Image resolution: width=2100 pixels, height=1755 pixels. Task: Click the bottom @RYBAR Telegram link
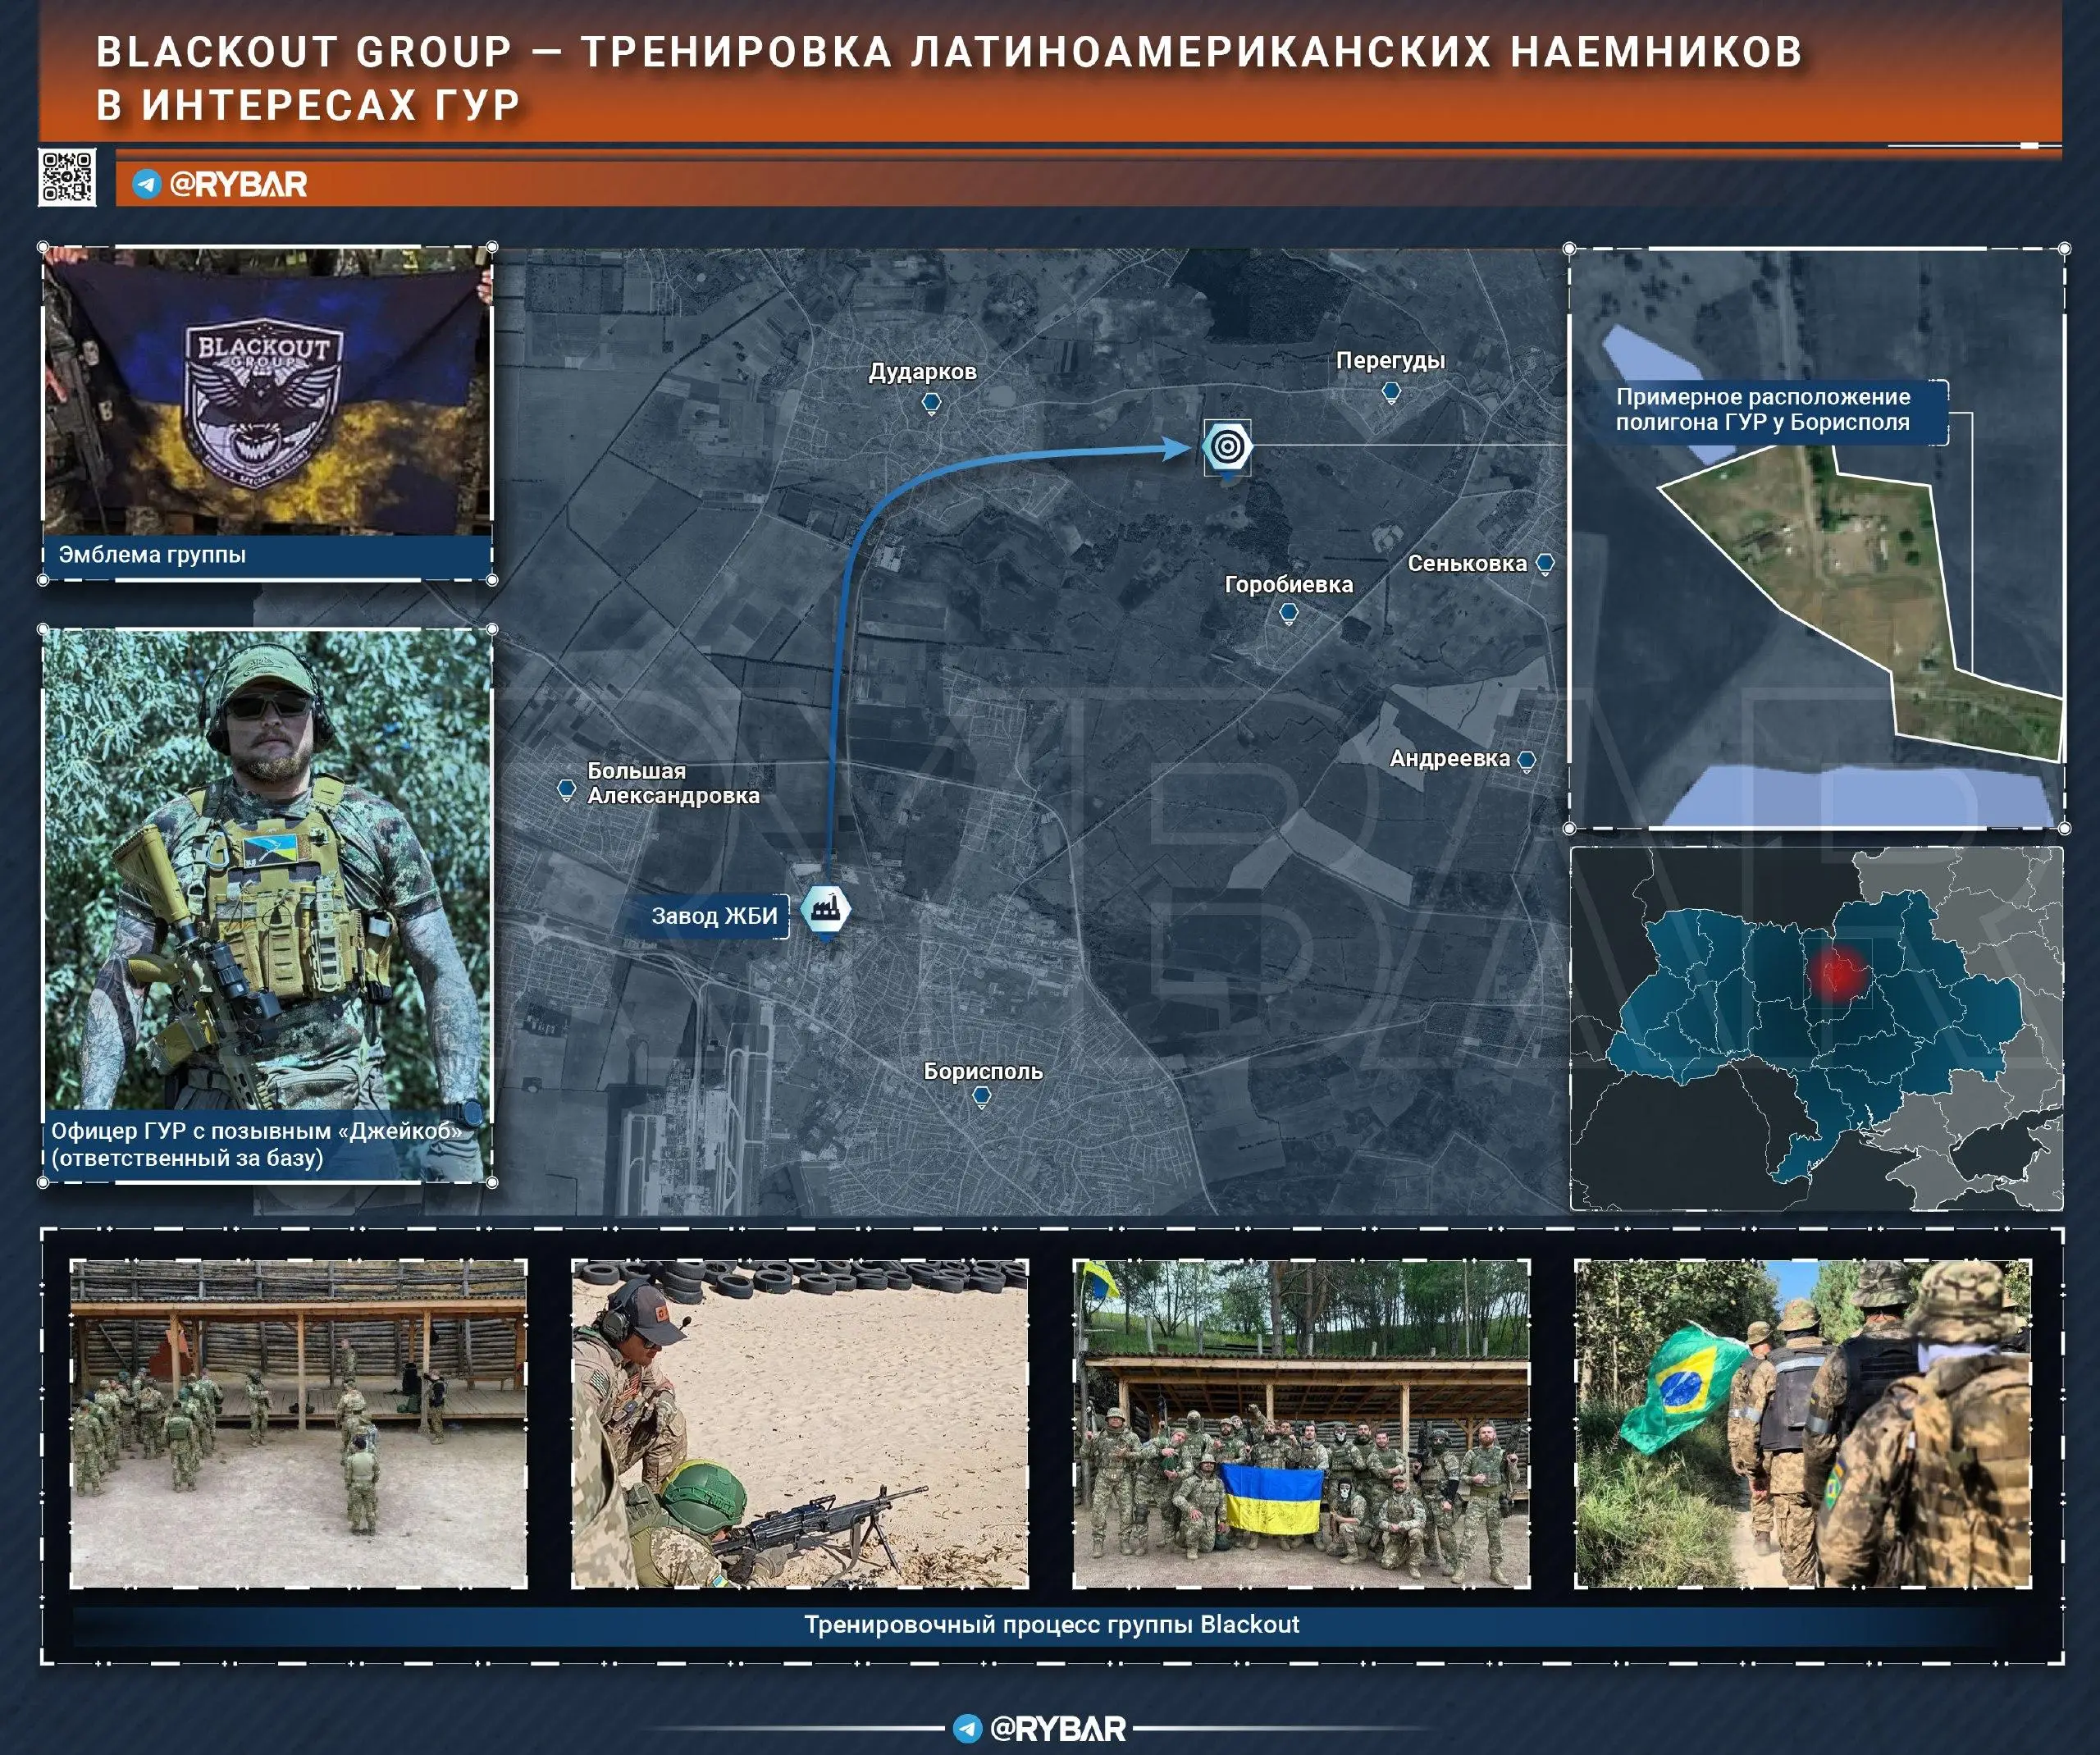pyautogui.click(x=1040, y=1728)
